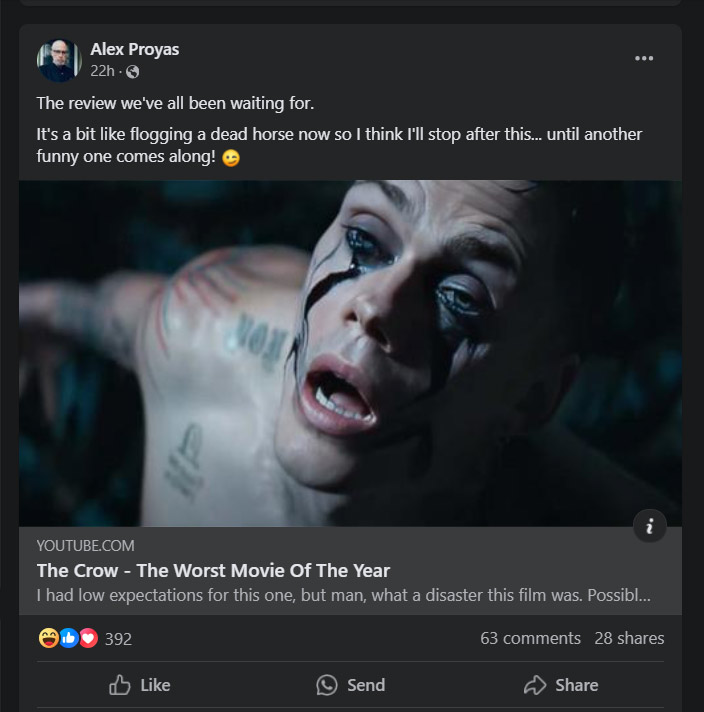Image resolution: width=704 pixels, height=712 pixels.
Task: Open the 22h post timestamp
Action: (x=101, y=71)
